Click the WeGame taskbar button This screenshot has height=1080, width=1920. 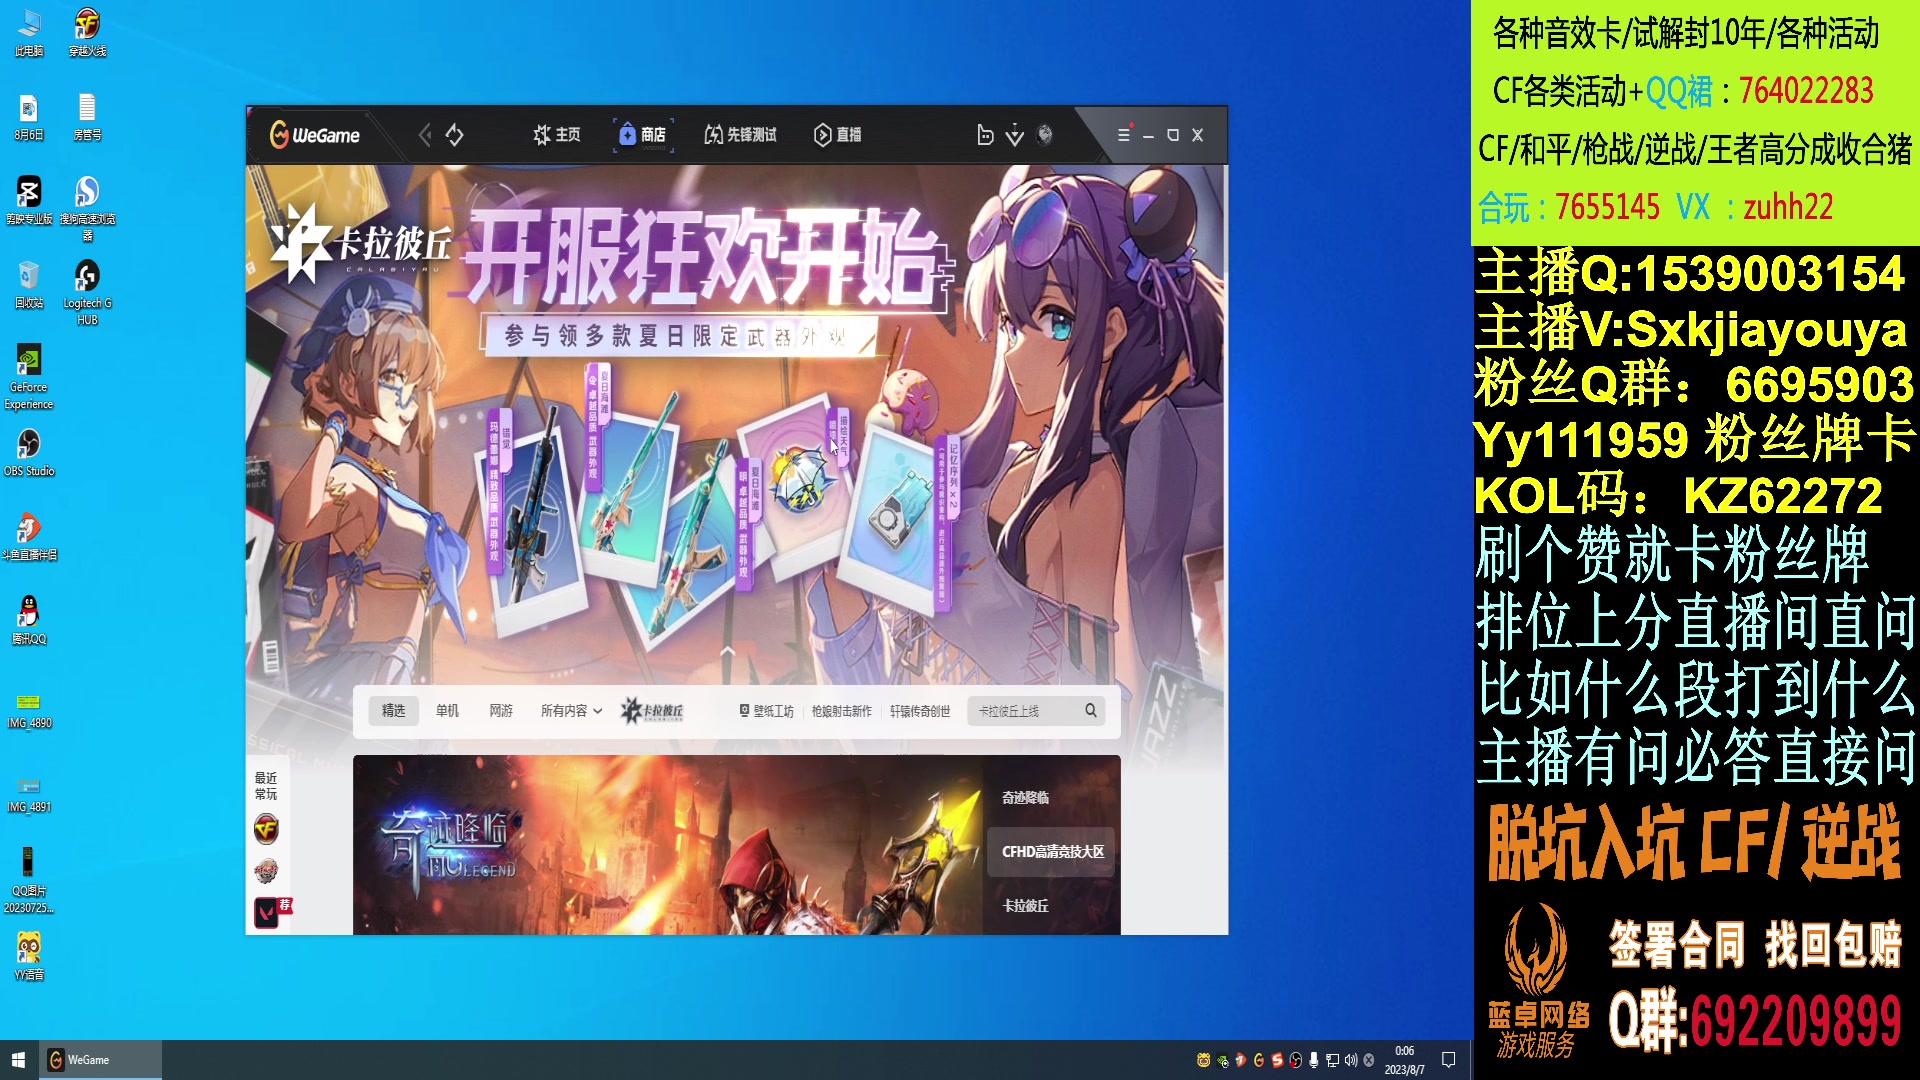click(100, 1060)
